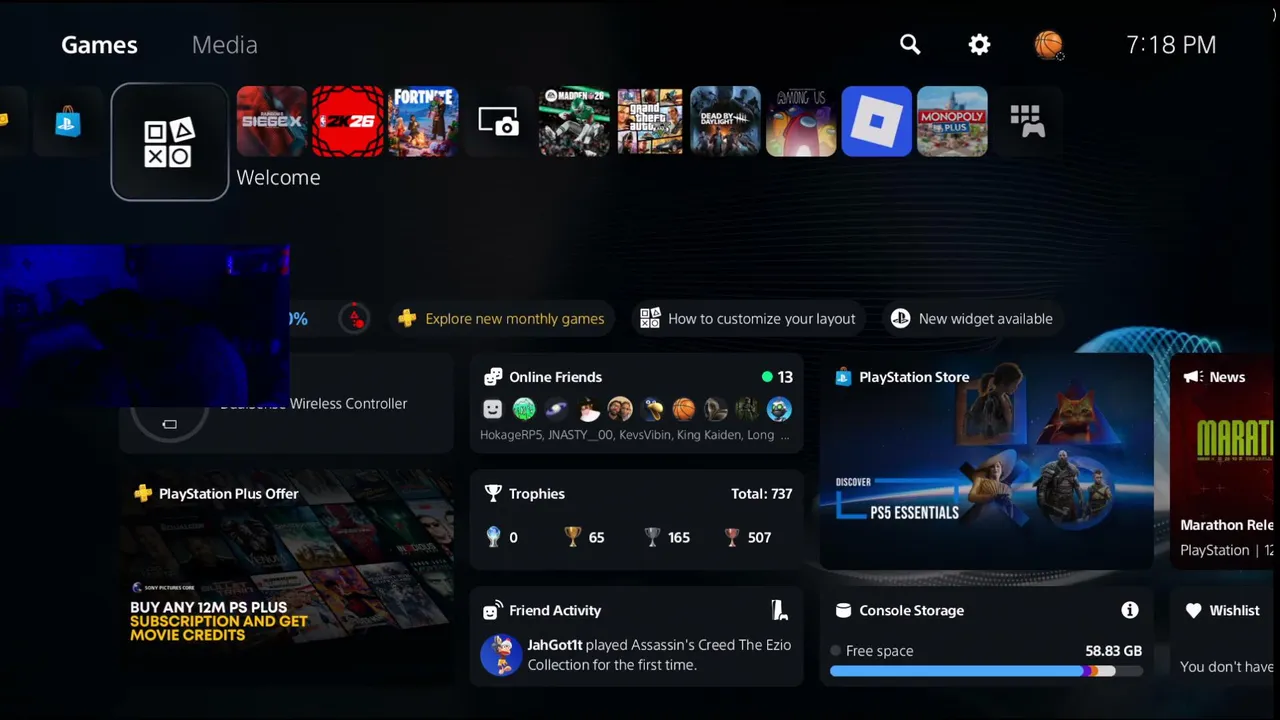Select the icon right of Friend Activity

[x=780, y=611]
